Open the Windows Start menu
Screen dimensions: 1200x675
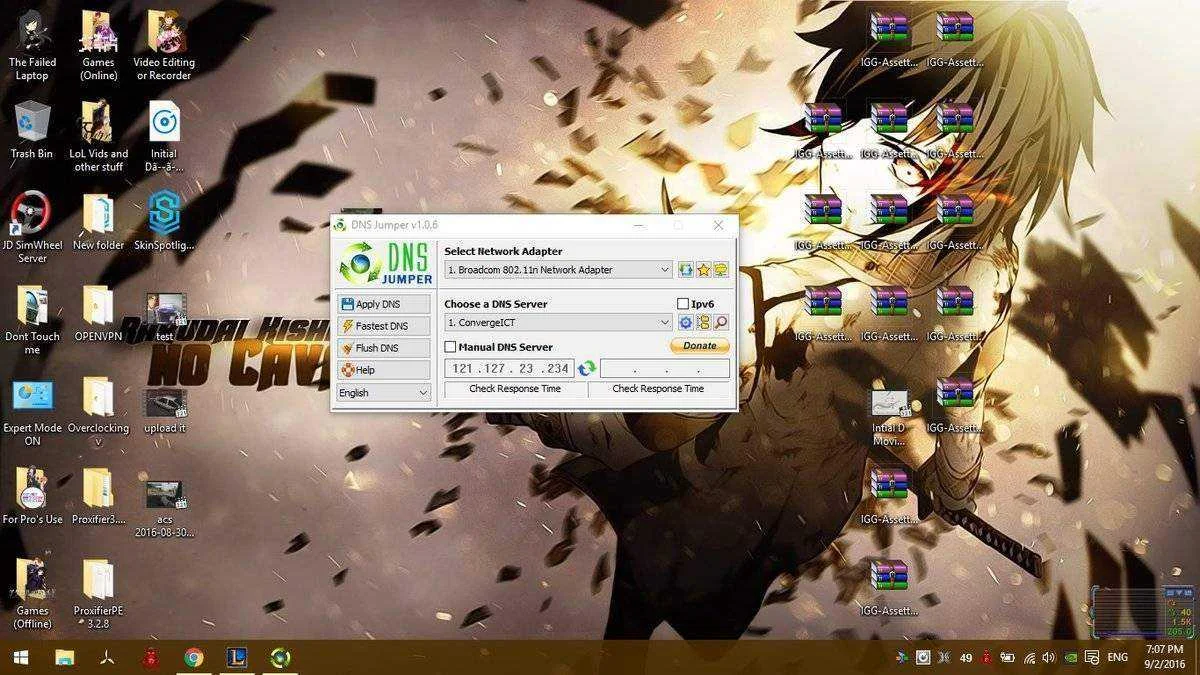(20, 657)
